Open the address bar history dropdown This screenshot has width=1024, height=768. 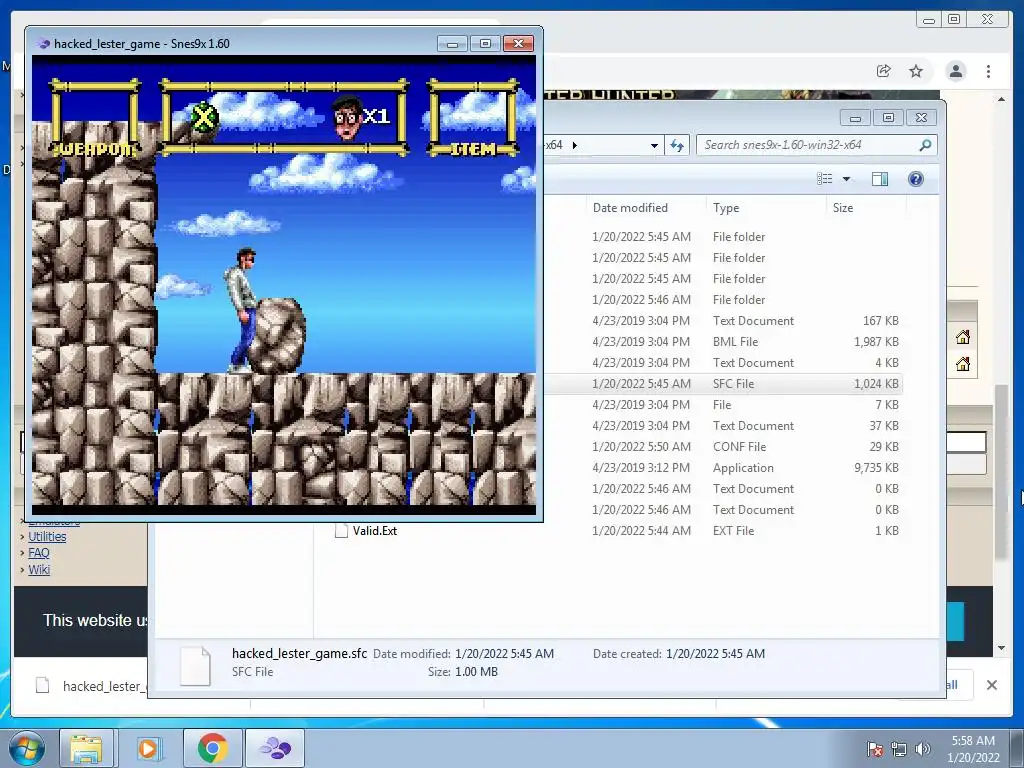coord(654,146)
